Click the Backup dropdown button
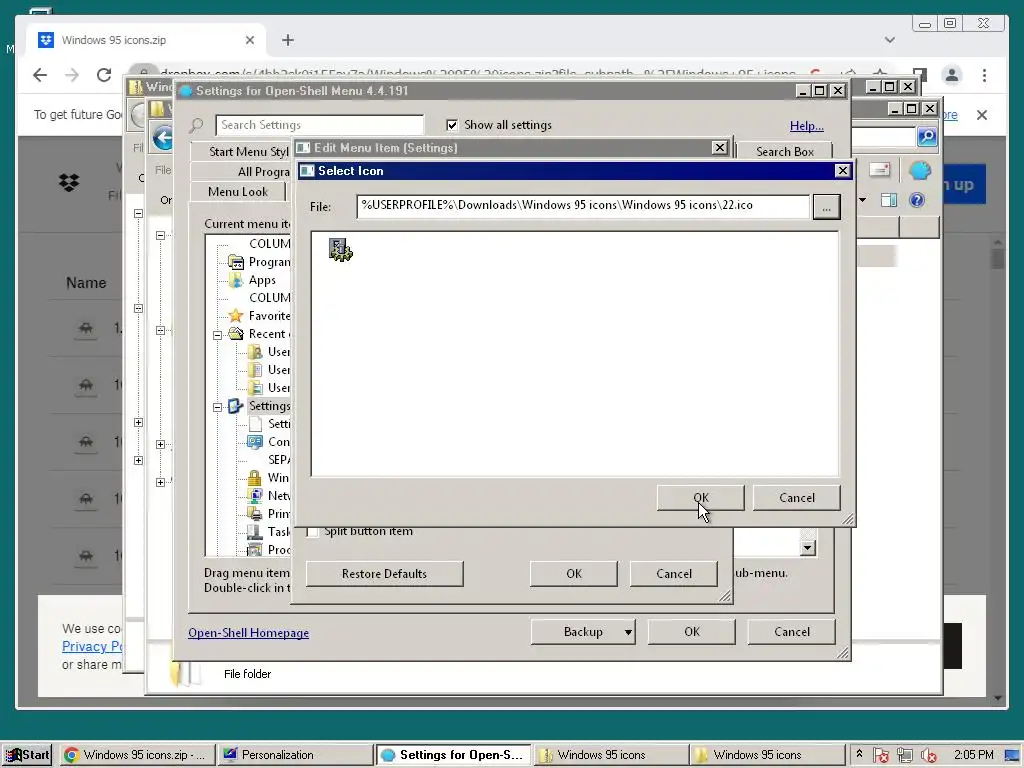Viewport: 1024px width, 768px height. click(x=583, y=632)
